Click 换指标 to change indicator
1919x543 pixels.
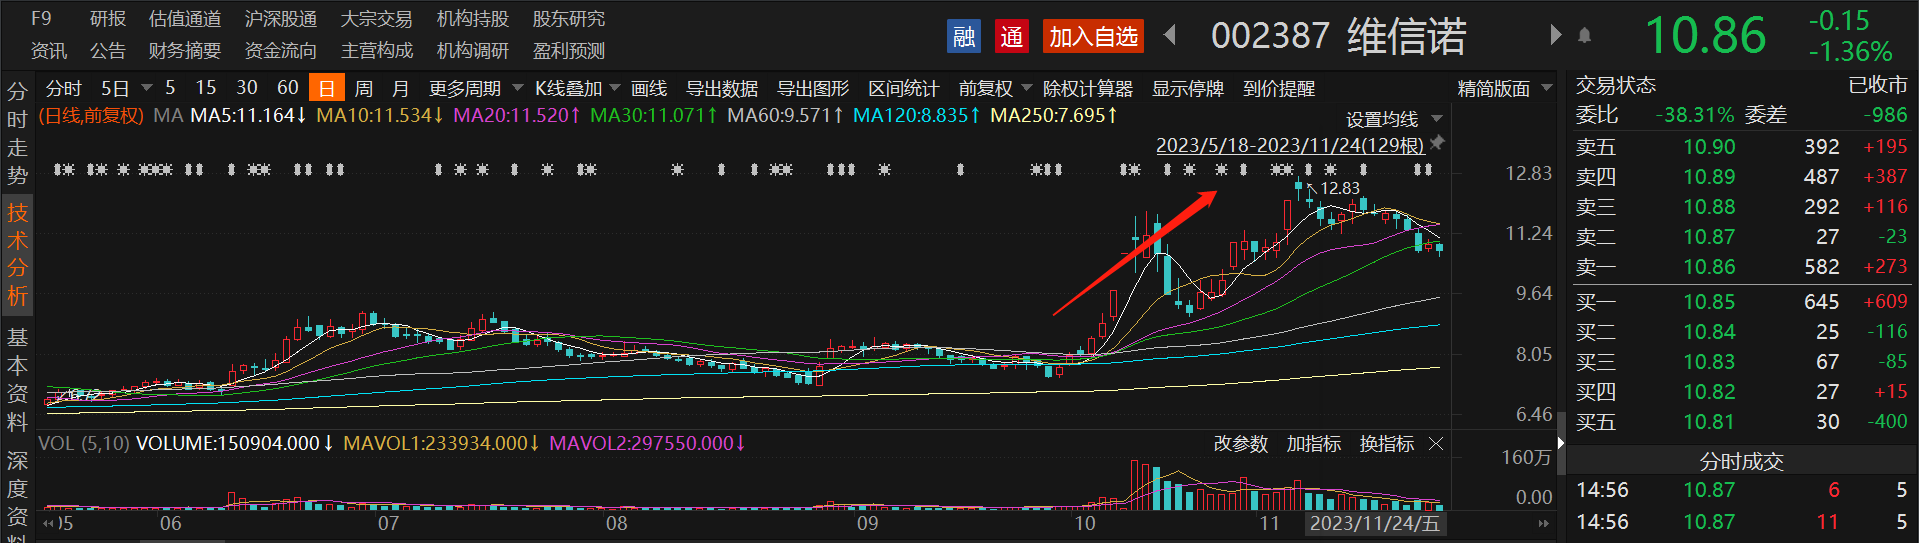click(x=1387, y=443)
